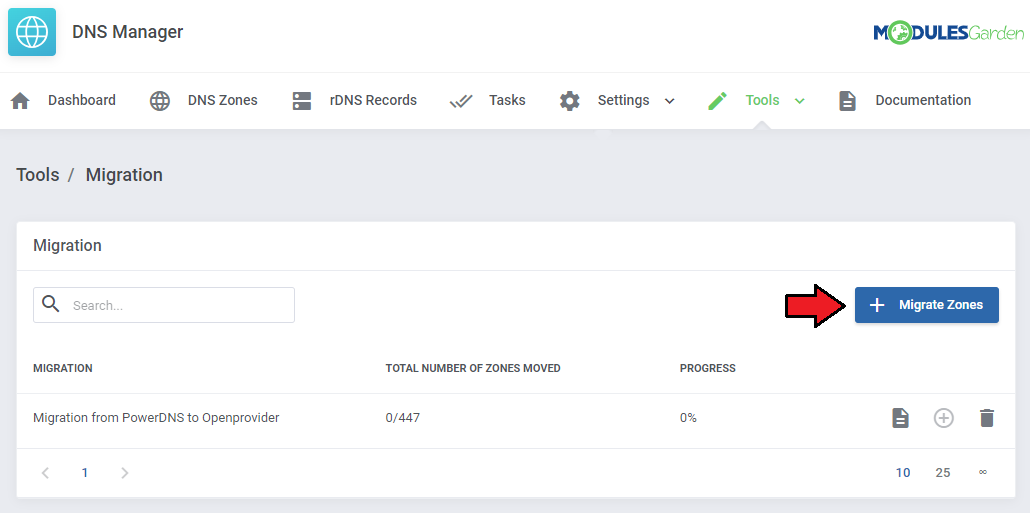The width and height of the screenshot is (1030, 513).
Task: Go to next page arrow
Action: pos(125,473)
